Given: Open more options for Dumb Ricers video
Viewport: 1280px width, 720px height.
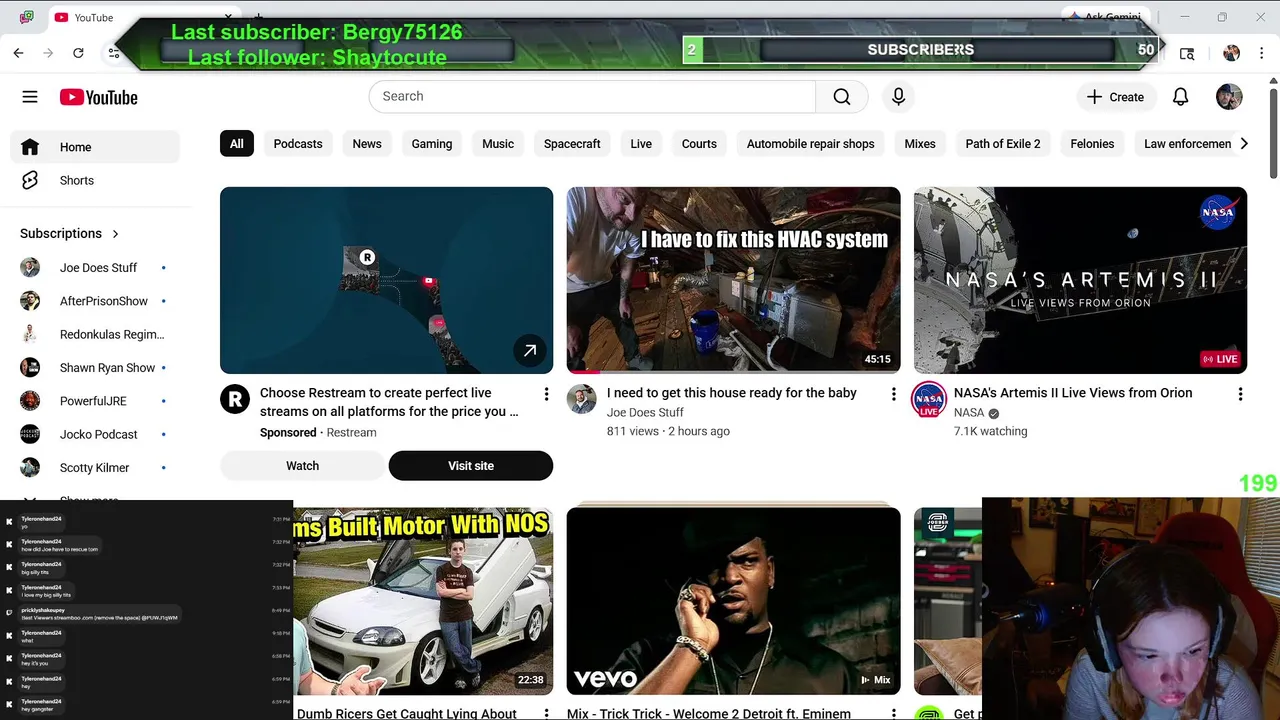Looking at the screenshot, I should [546, 713].
